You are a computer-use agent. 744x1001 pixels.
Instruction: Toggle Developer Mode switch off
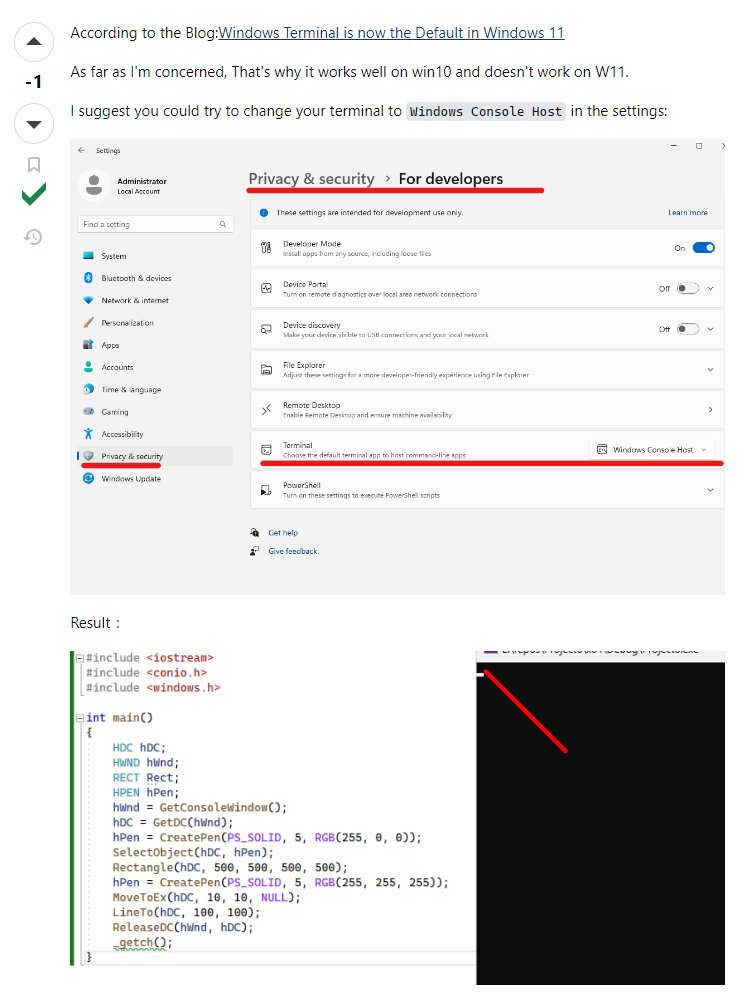pyautogui.click(x=704, y=248)
